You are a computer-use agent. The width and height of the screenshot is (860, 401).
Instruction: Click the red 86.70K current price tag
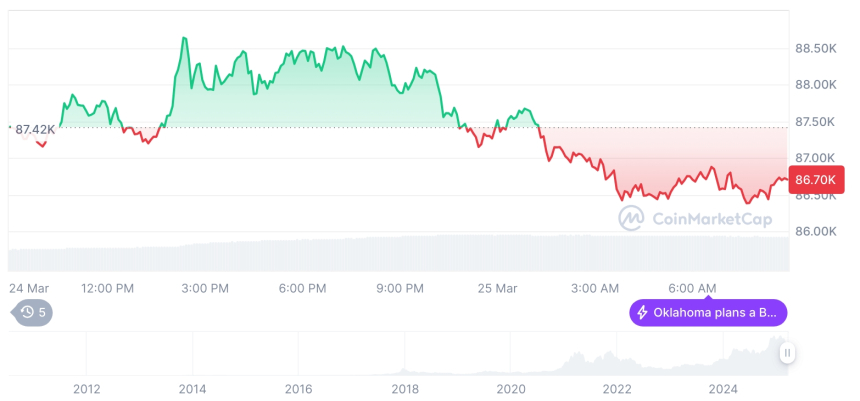817,180
